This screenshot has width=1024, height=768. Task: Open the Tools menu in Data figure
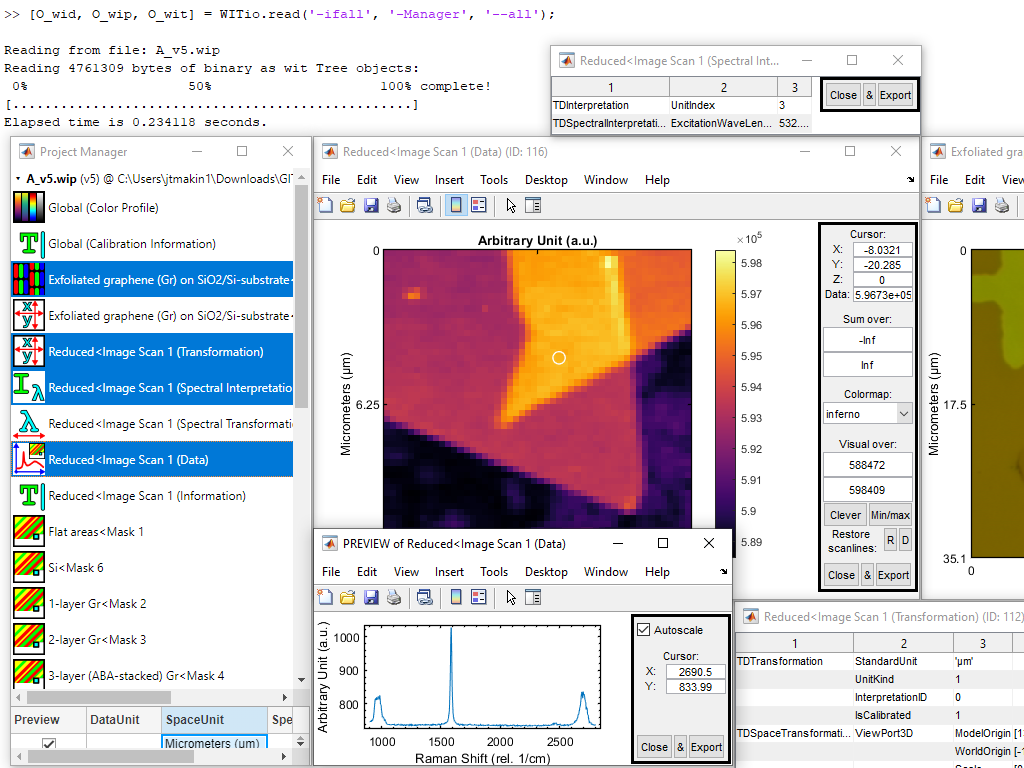[x=494, y=180]
